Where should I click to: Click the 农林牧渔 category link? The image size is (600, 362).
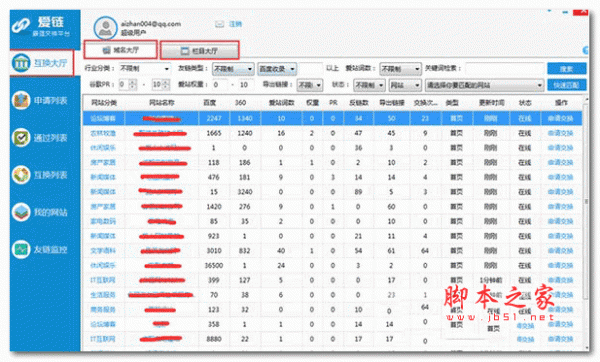103,133
